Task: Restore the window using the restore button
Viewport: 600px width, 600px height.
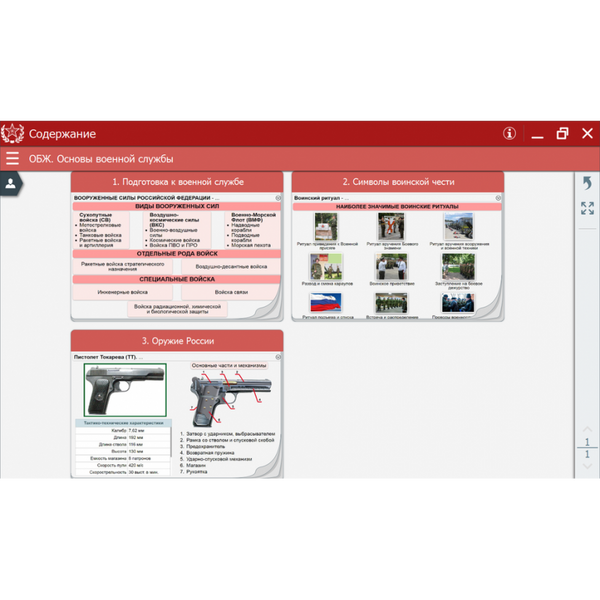Action: [562, 133]
